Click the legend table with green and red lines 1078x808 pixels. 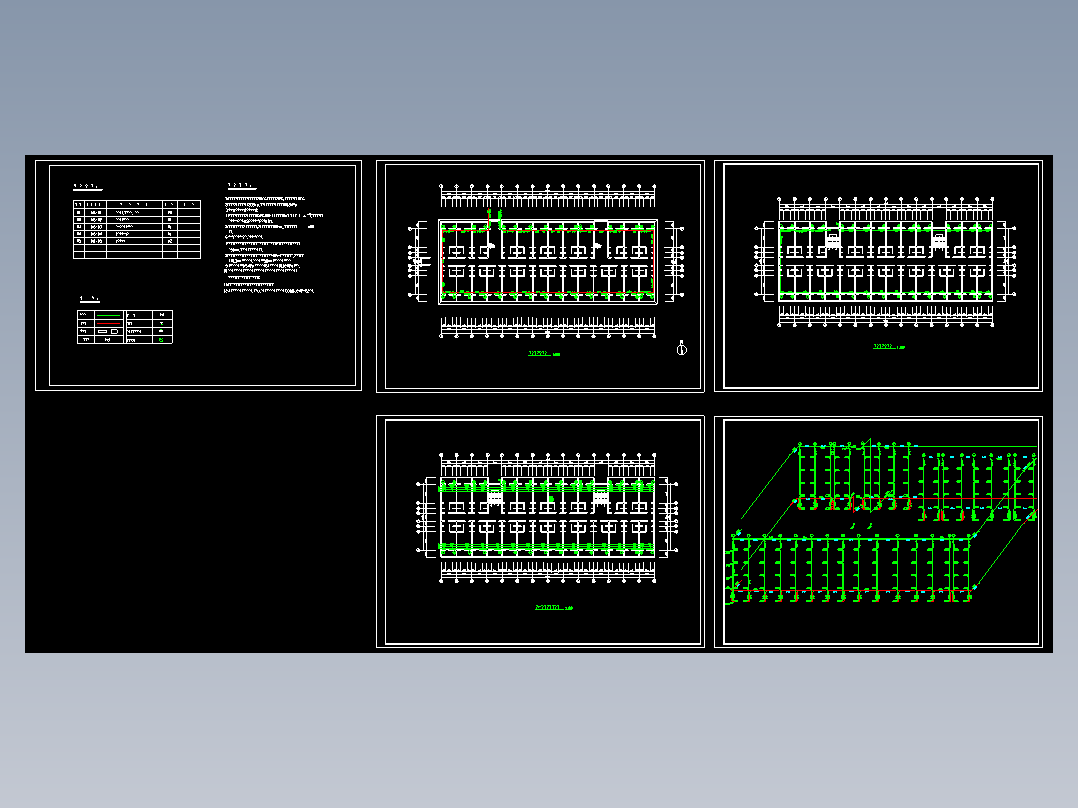coord(125,327)
